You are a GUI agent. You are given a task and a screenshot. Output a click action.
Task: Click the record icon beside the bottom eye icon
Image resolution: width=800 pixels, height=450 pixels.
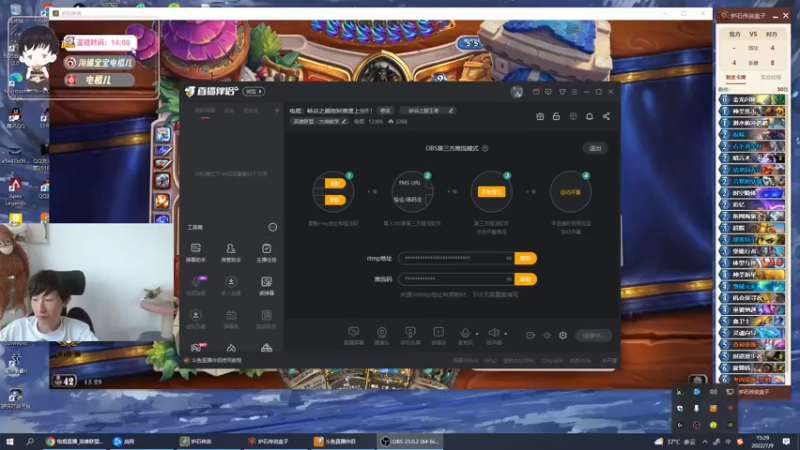click(x=531, y=335)
